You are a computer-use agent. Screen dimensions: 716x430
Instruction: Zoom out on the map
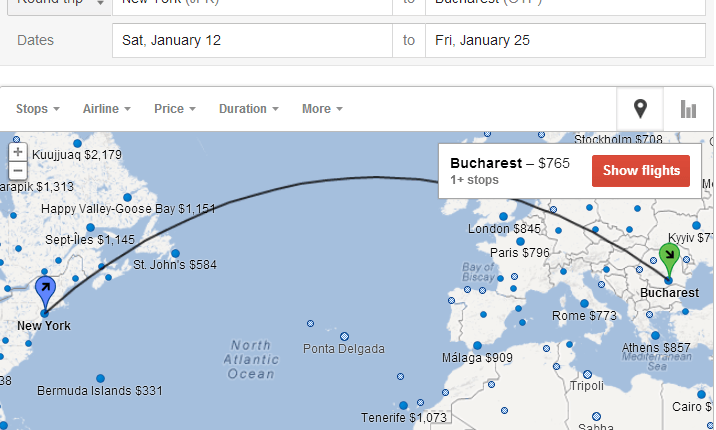click(18, 171)
